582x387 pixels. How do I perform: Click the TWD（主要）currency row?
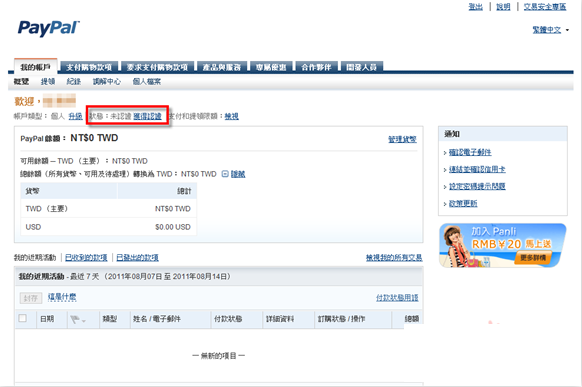point(108,209)
